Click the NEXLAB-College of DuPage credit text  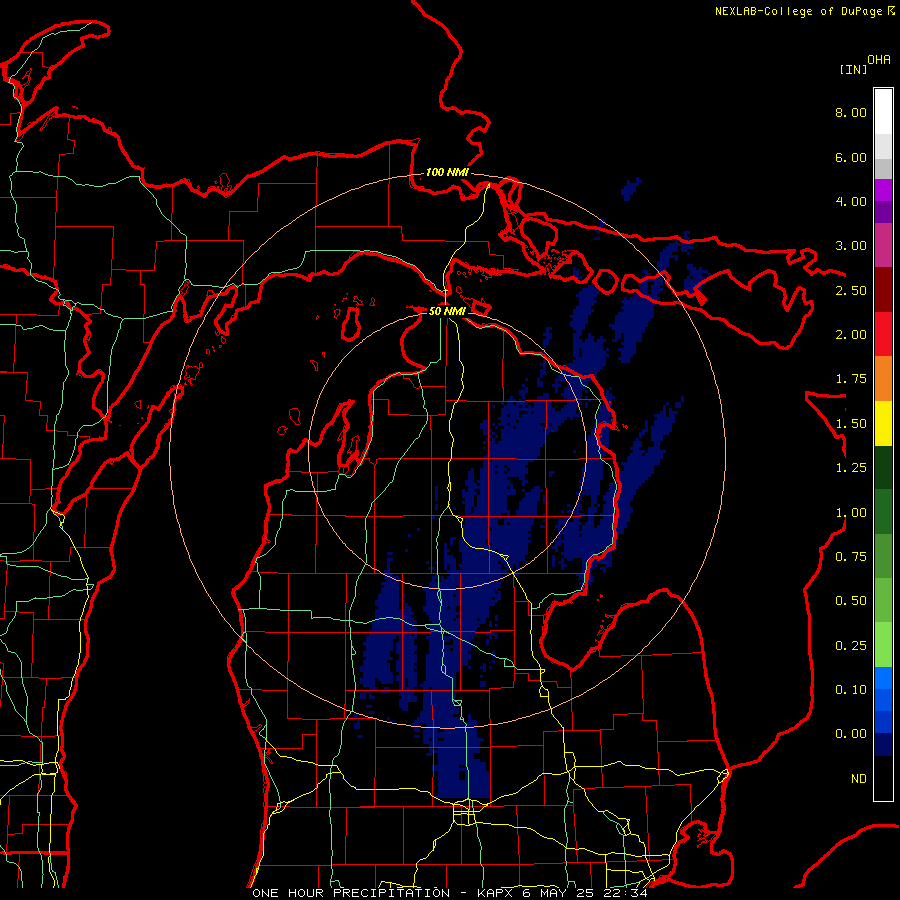(804, 11)
